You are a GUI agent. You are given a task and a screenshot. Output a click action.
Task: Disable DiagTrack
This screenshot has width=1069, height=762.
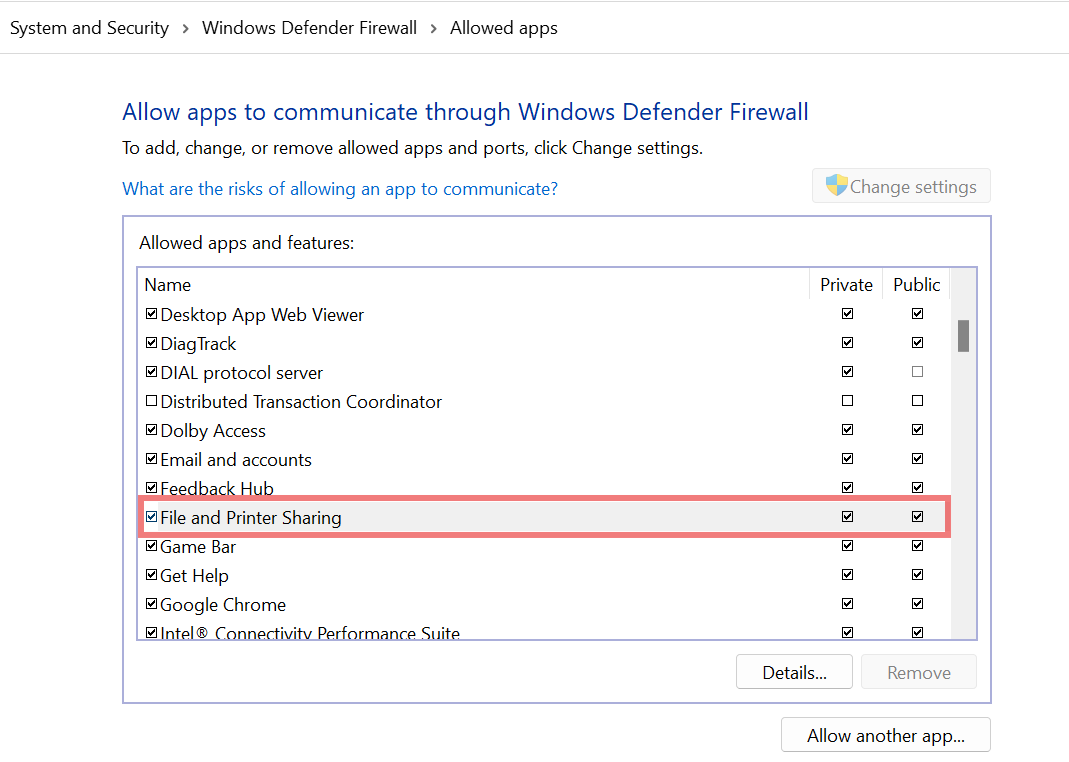(x=151, y=342)
